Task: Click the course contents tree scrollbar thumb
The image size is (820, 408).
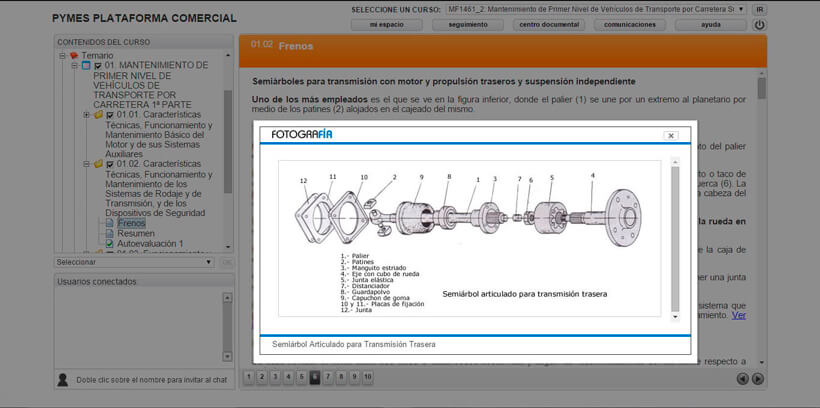Action: point(227,141)
